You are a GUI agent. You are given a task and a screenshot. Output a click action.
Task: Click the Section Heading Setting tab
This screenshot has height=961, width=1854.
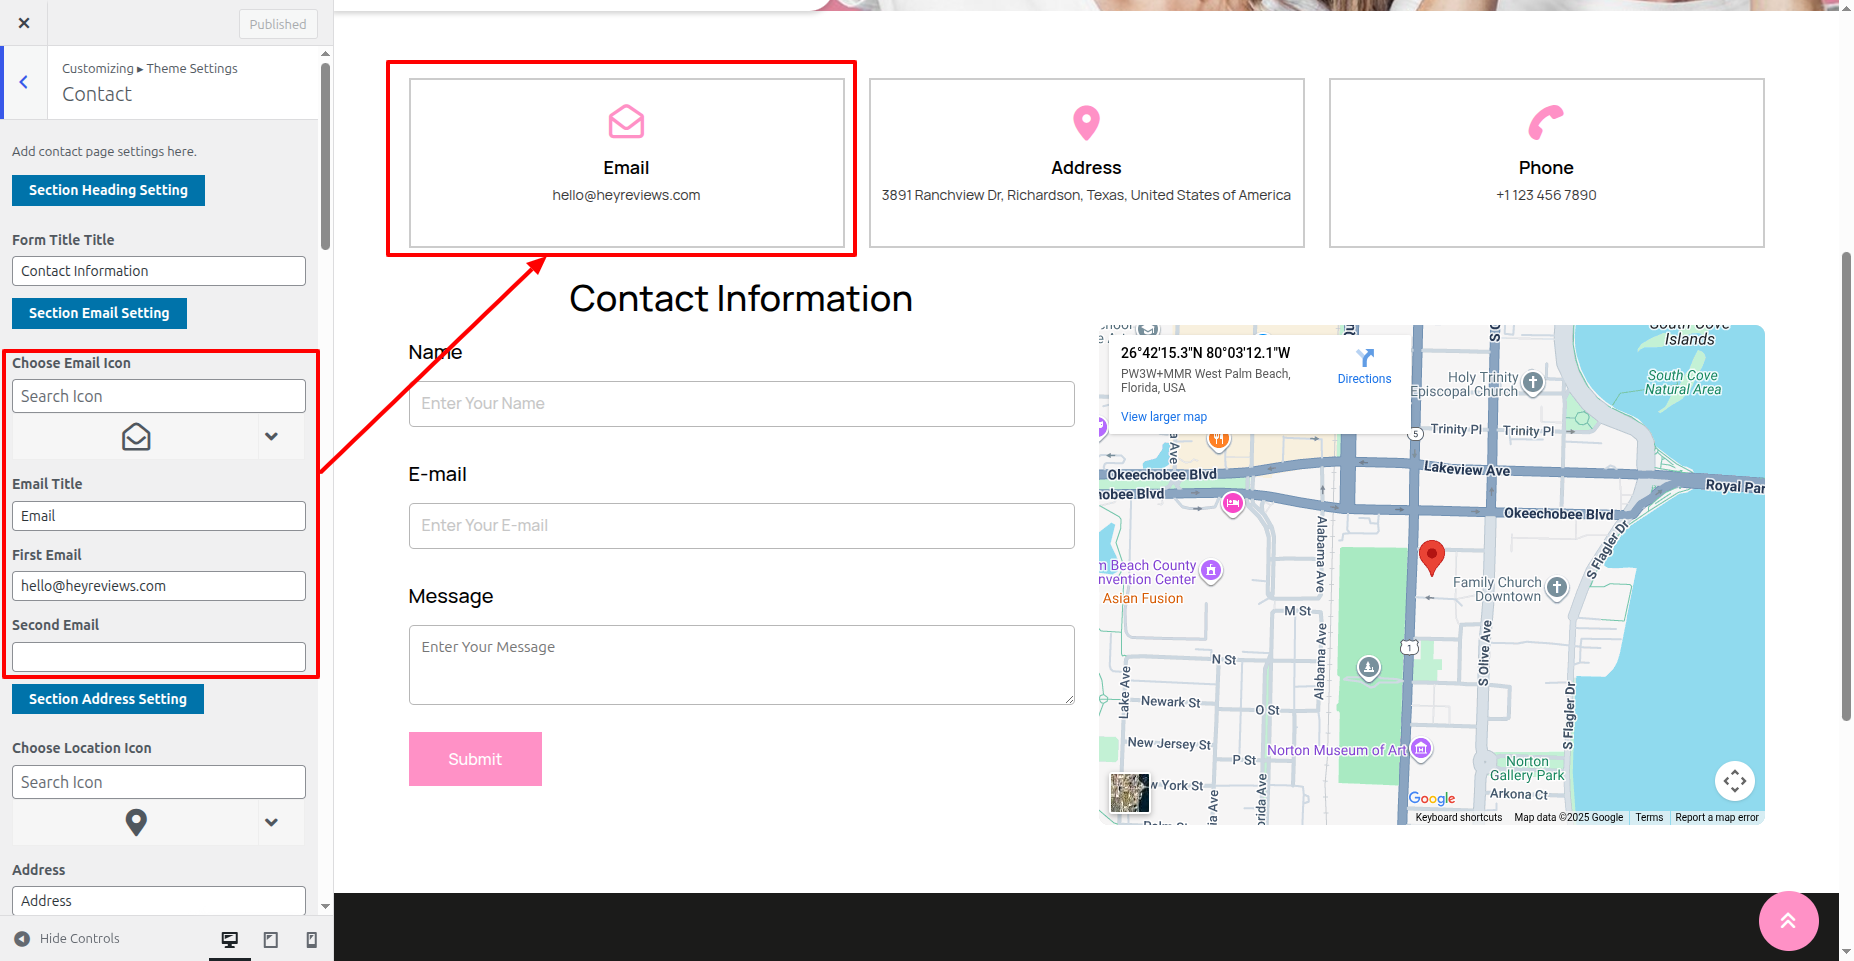(108, 190)
